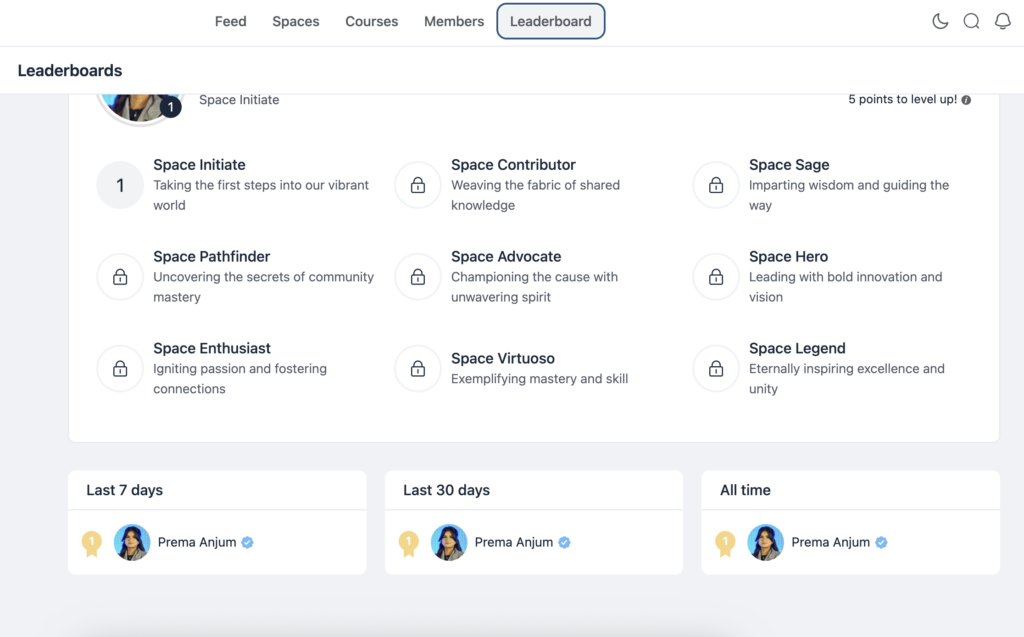
Task: Select the Space Legend lock icon
Action: pos(715,368)
